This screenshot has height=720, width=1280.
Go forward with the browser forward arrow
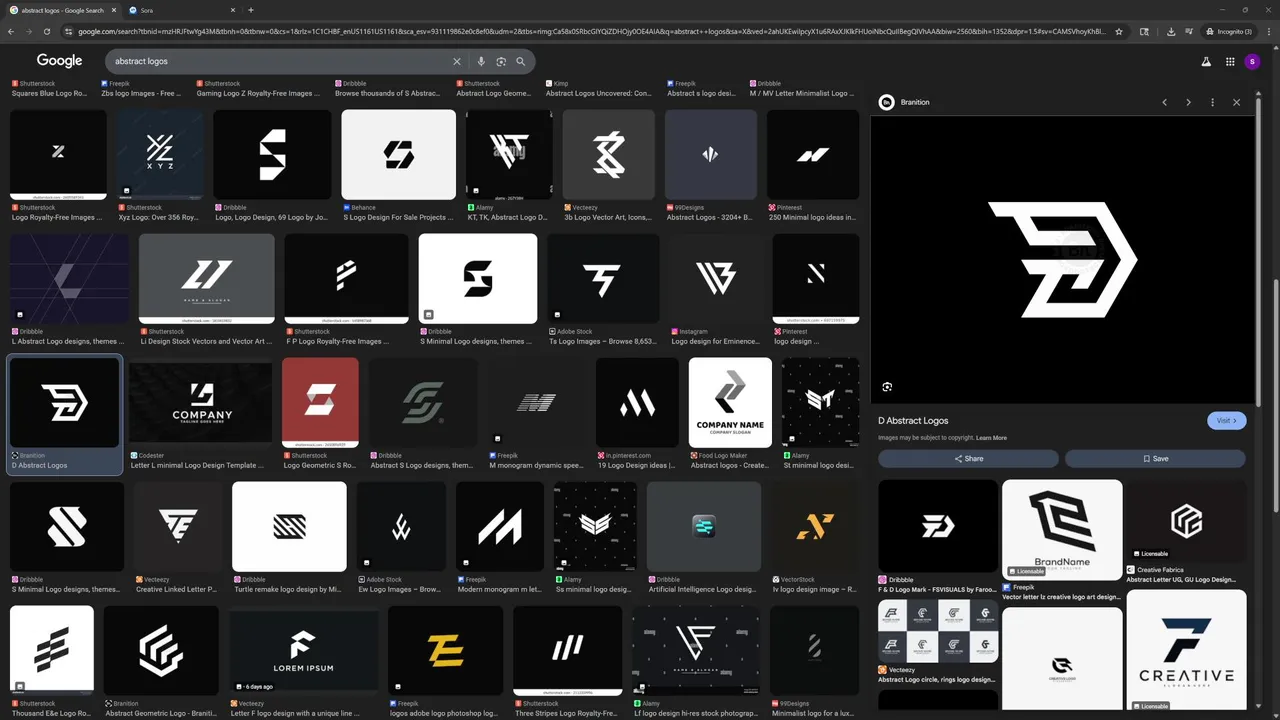29,31
